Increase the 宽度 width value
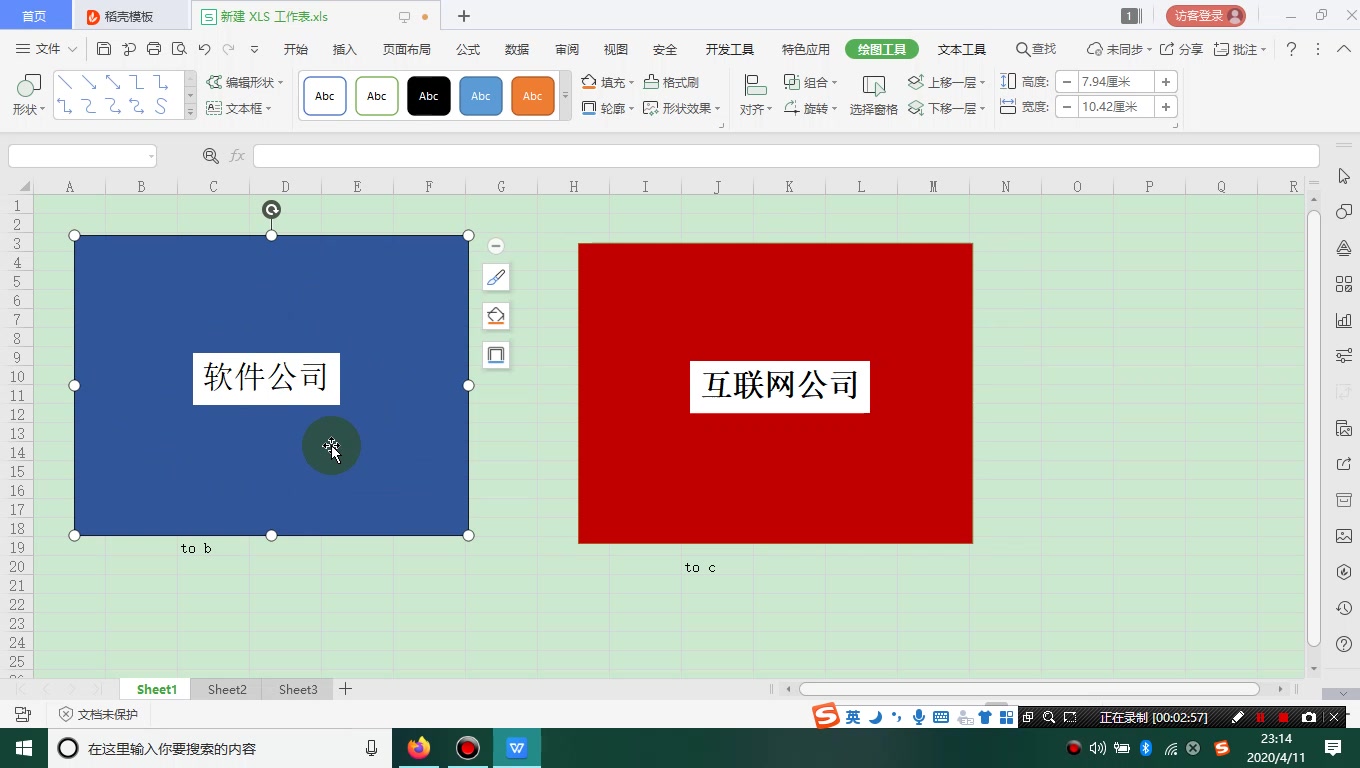The height and width of the screenshot is (768, 1360). pyautogui.click(x=1166, y=107)
